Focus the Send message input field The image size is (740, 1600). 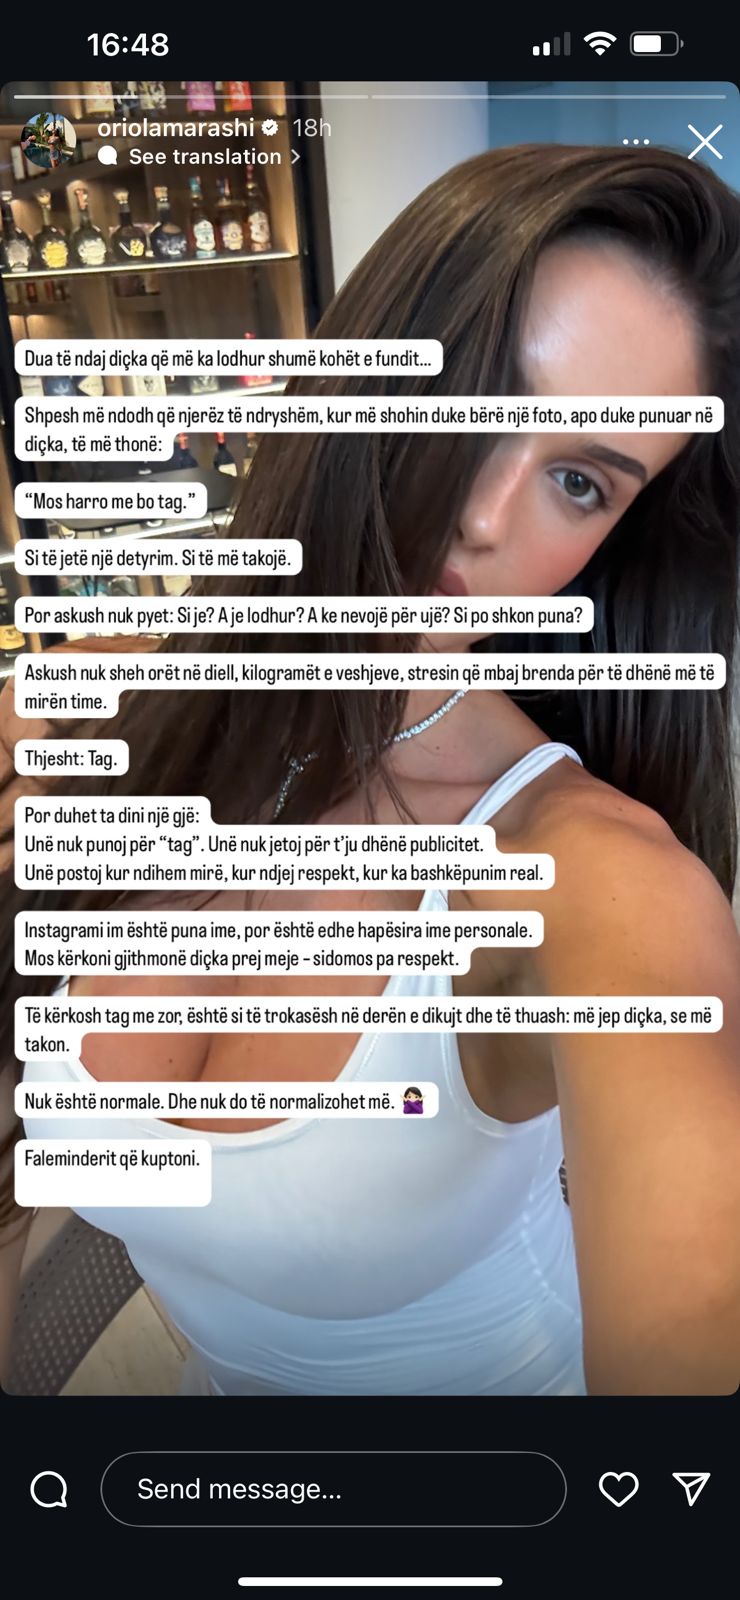333,1489
